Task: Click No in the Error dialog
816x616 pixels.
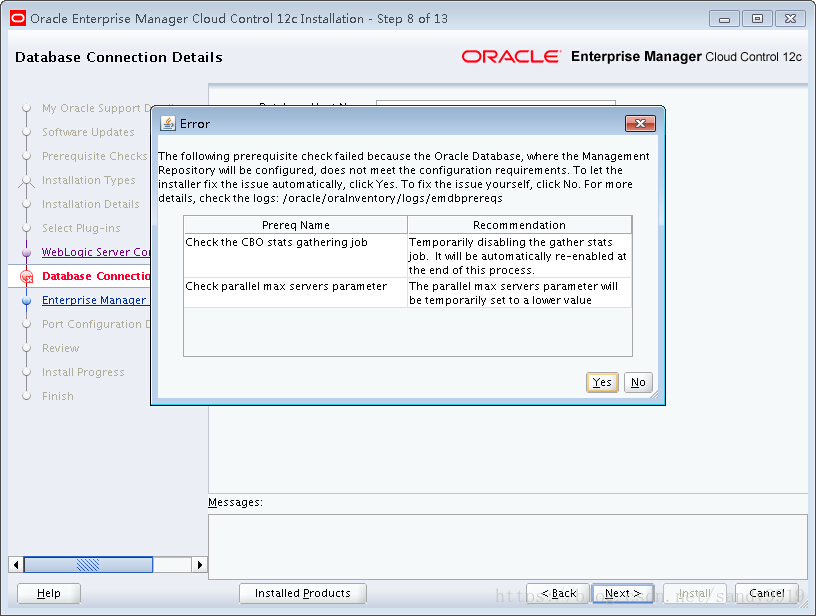Action: (638, 382)
